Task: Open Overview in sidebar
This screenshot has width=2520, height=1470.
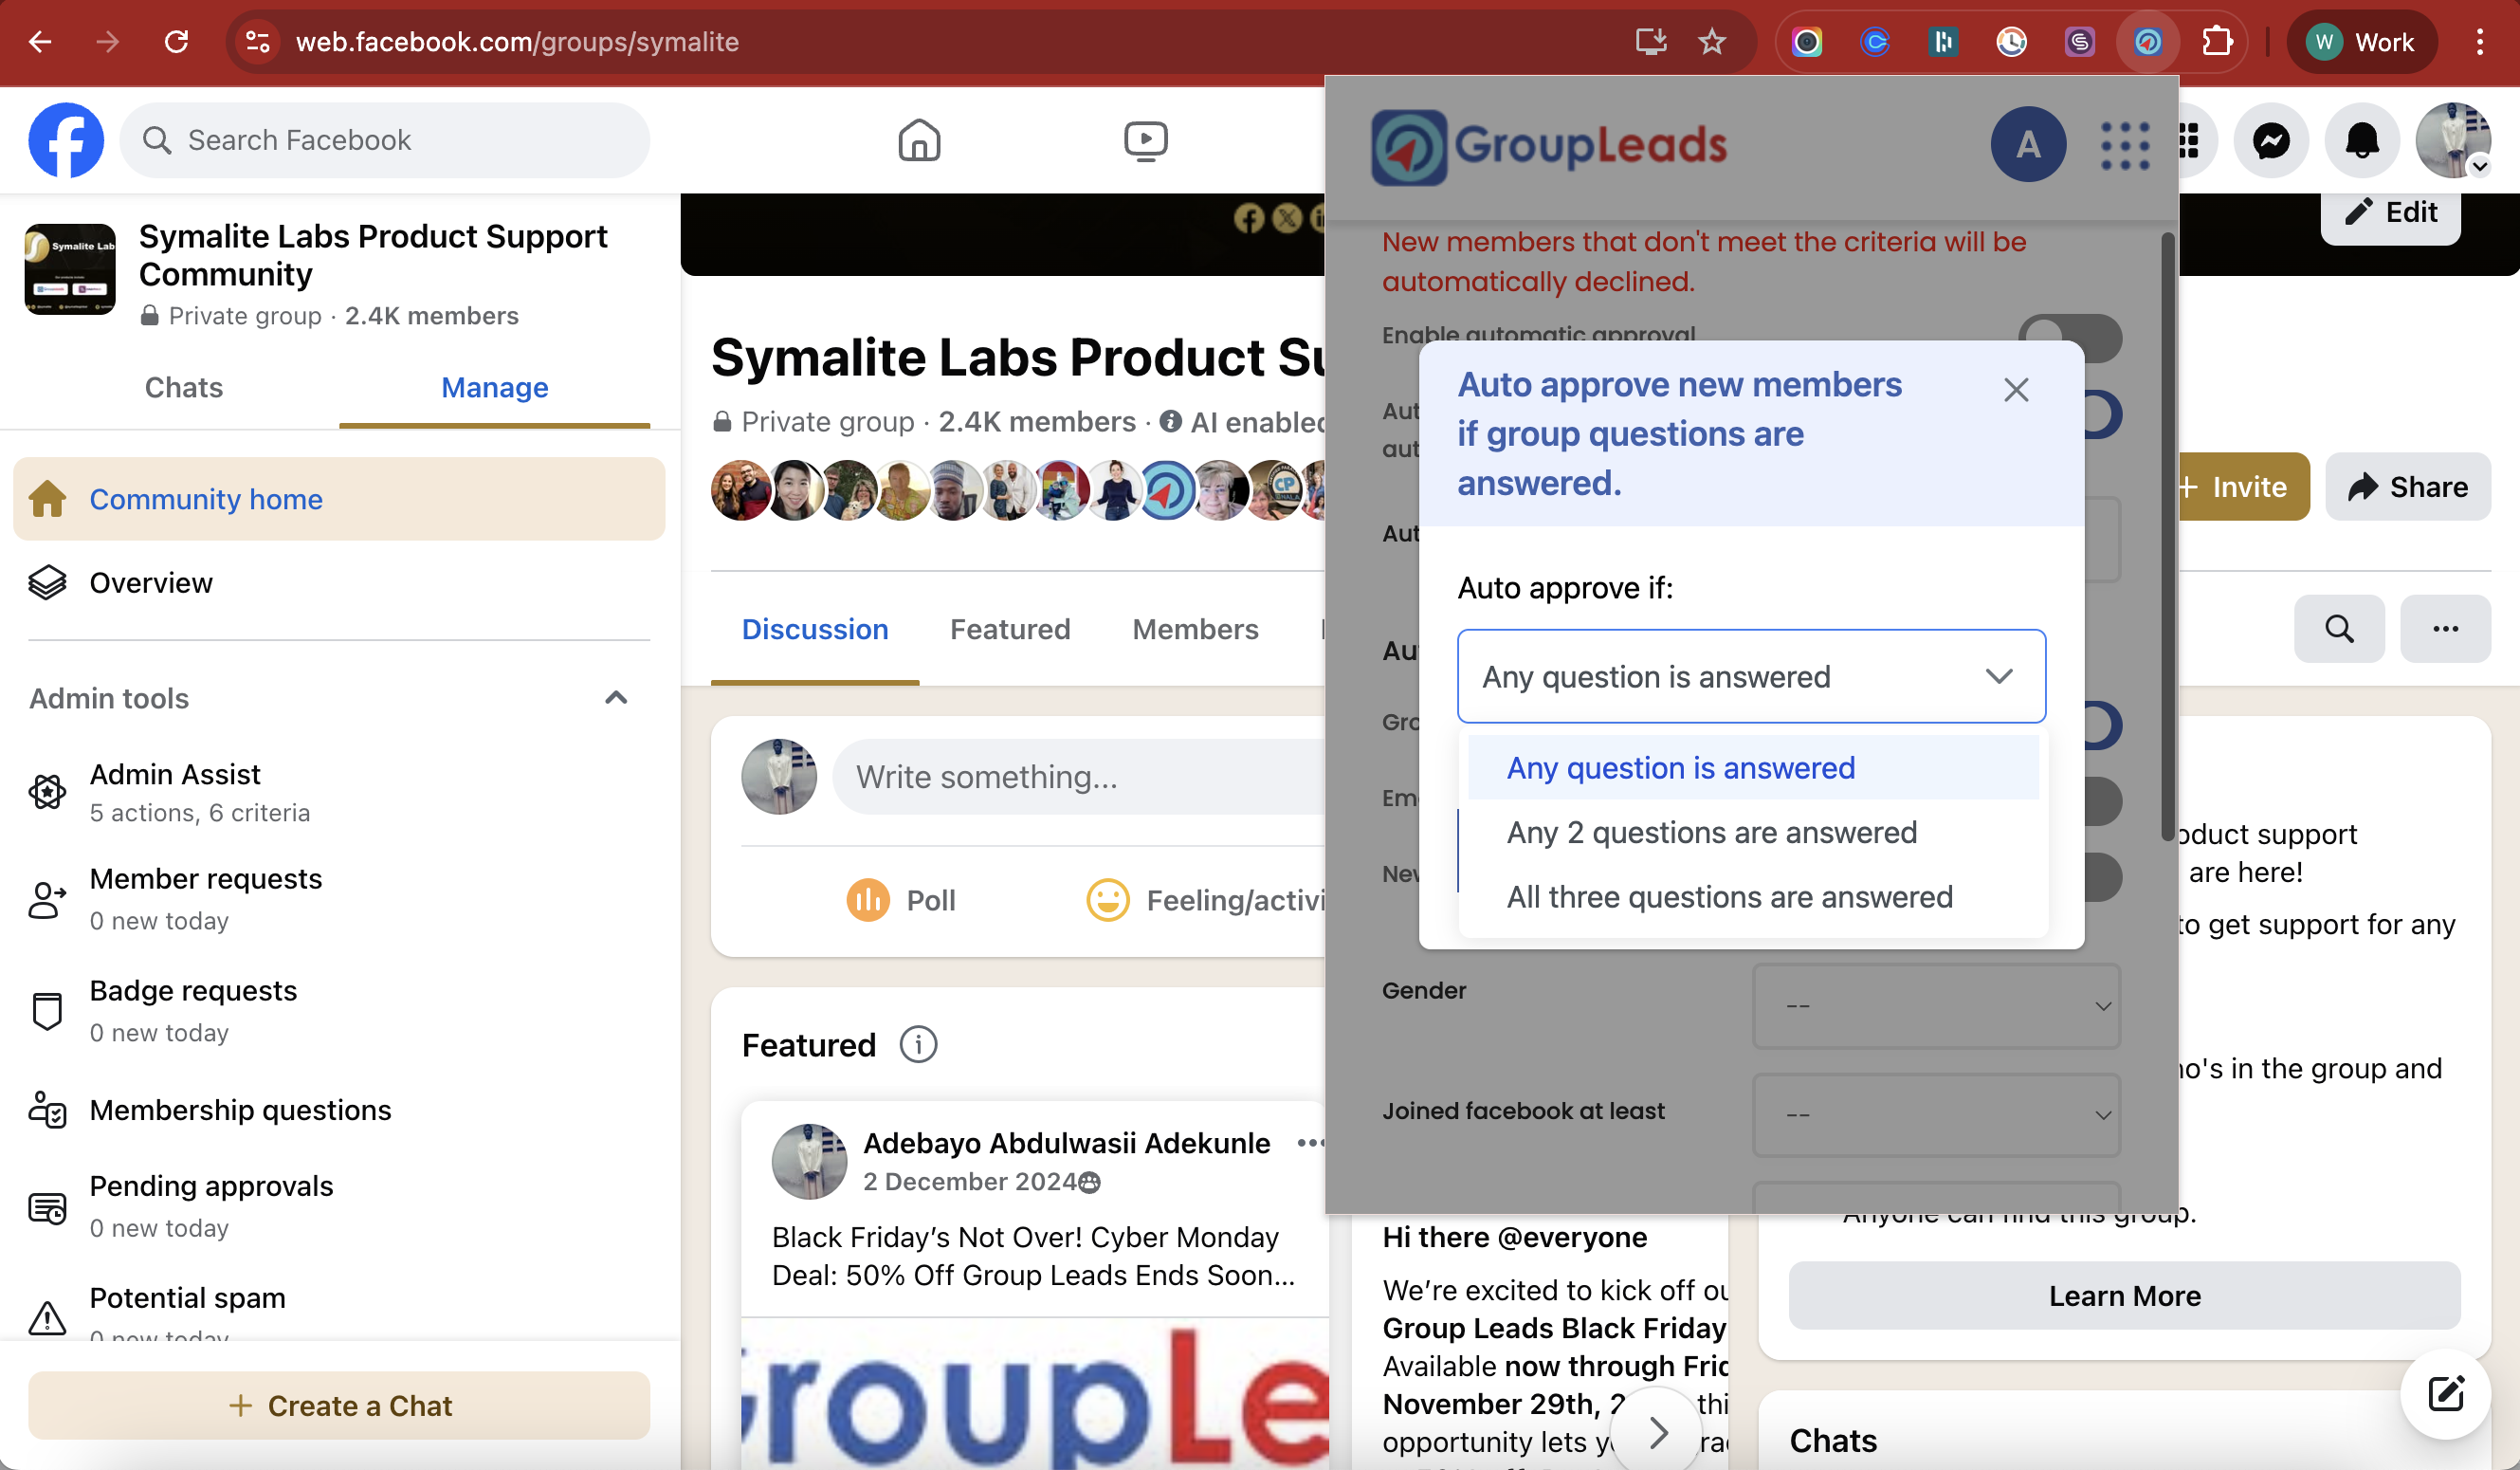Action: click(x=338, y=583)
